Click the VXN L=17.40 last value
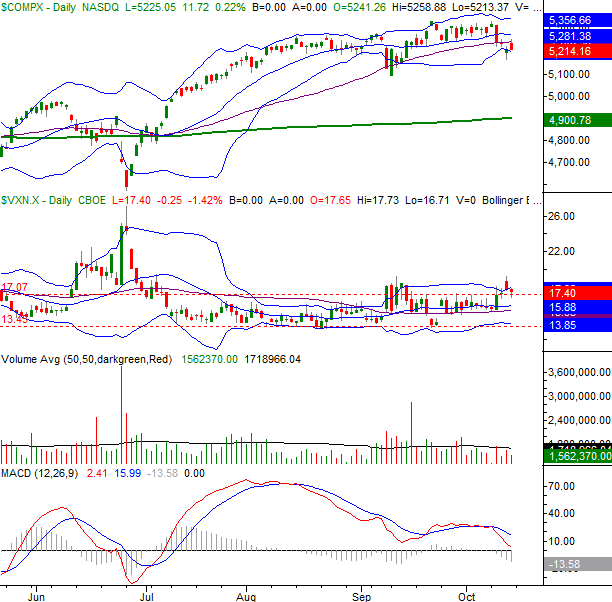The height and width of the screenshot is (602, 612). point(131,200)
